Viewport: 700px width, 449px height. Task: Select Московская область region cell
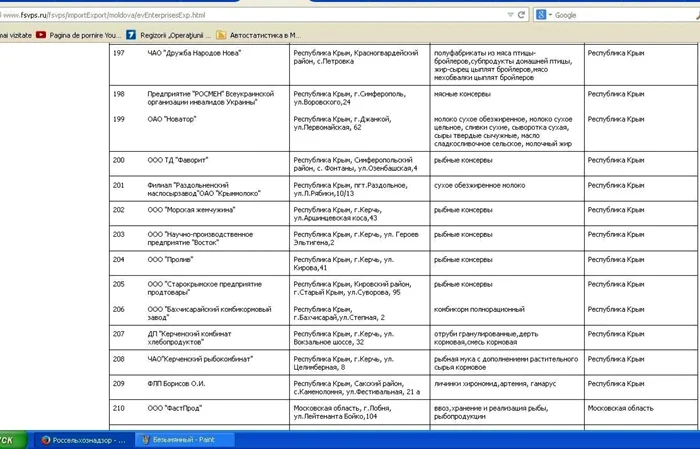[x=620, y=408]
